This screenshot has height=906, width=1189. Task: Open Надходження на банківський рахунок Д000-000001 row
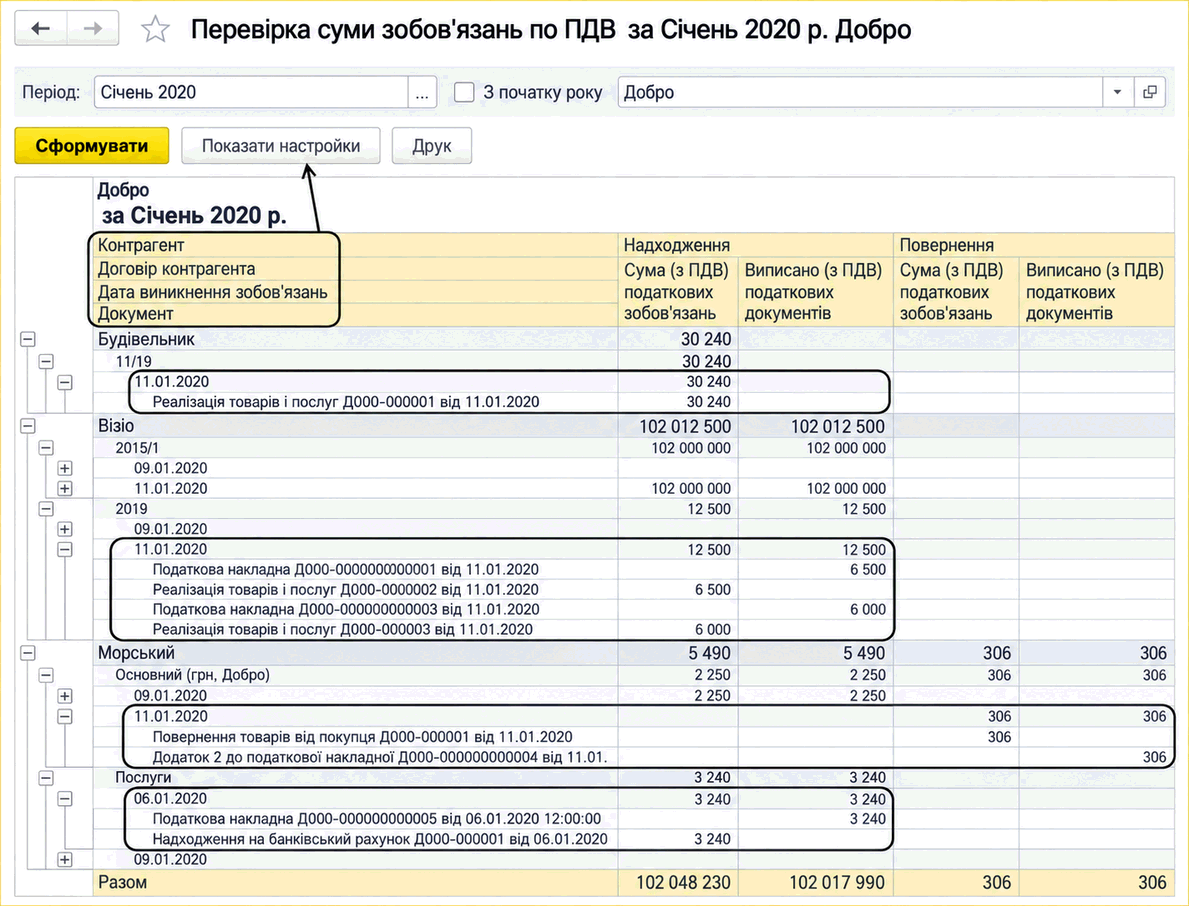[x=380, y=839]
